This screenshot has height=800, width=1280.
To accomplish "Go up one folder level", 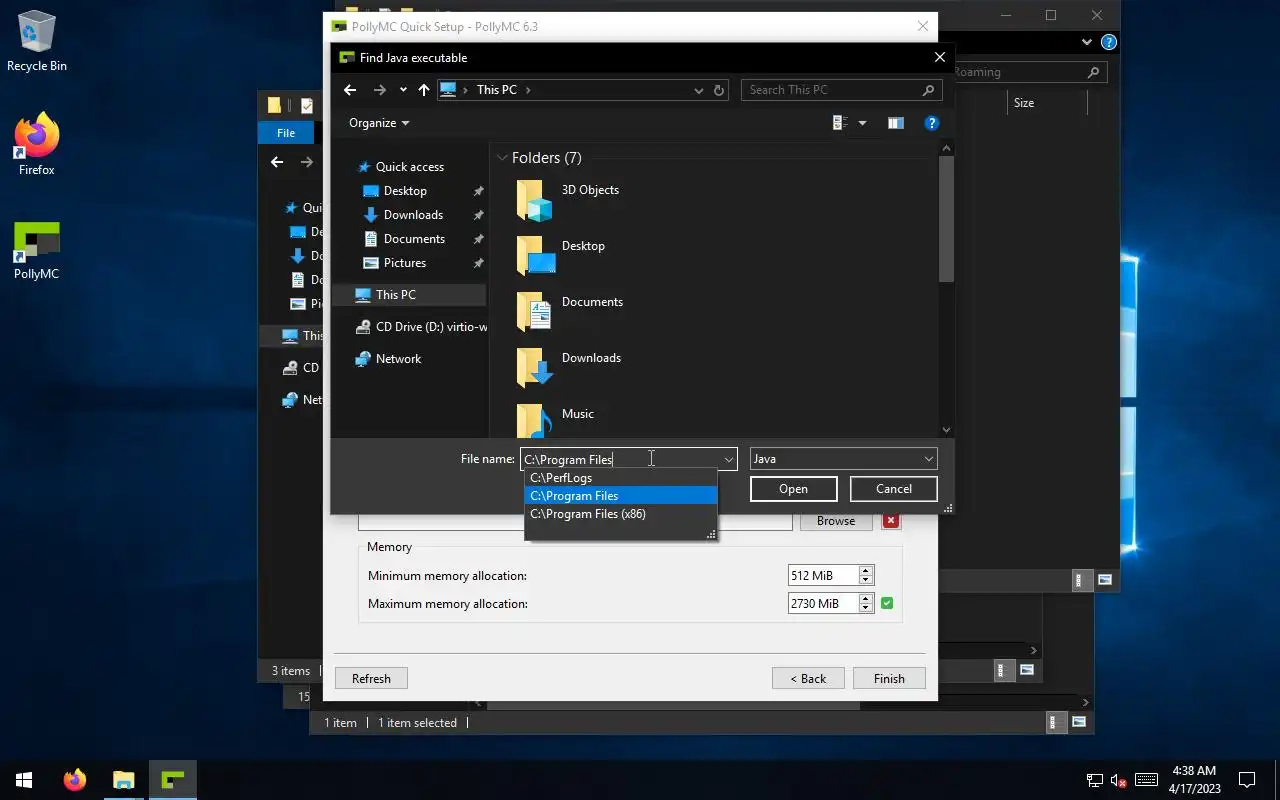I will [424, 90].
